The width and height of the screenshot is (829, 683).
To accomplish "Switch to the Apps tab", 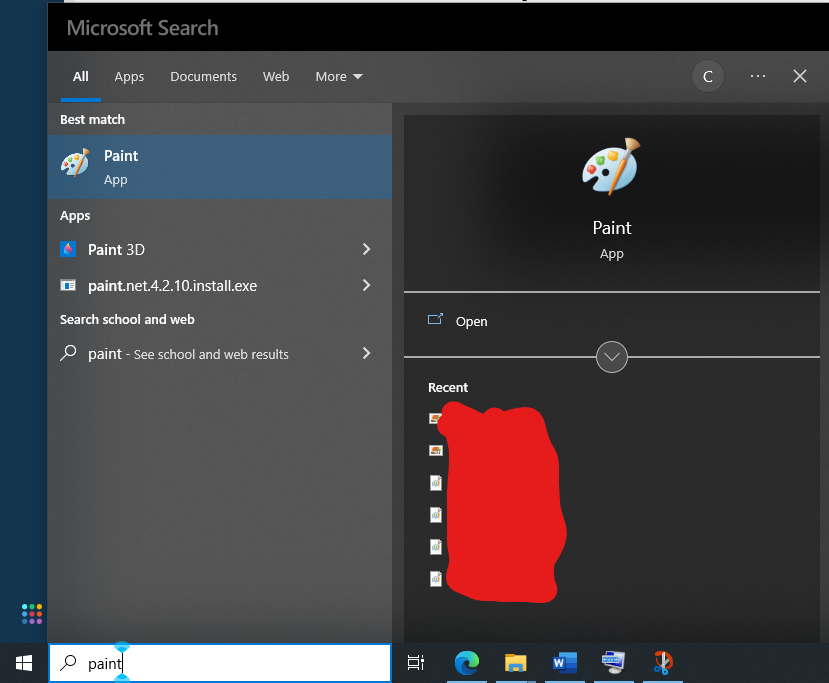I will [x=129, y=77].
